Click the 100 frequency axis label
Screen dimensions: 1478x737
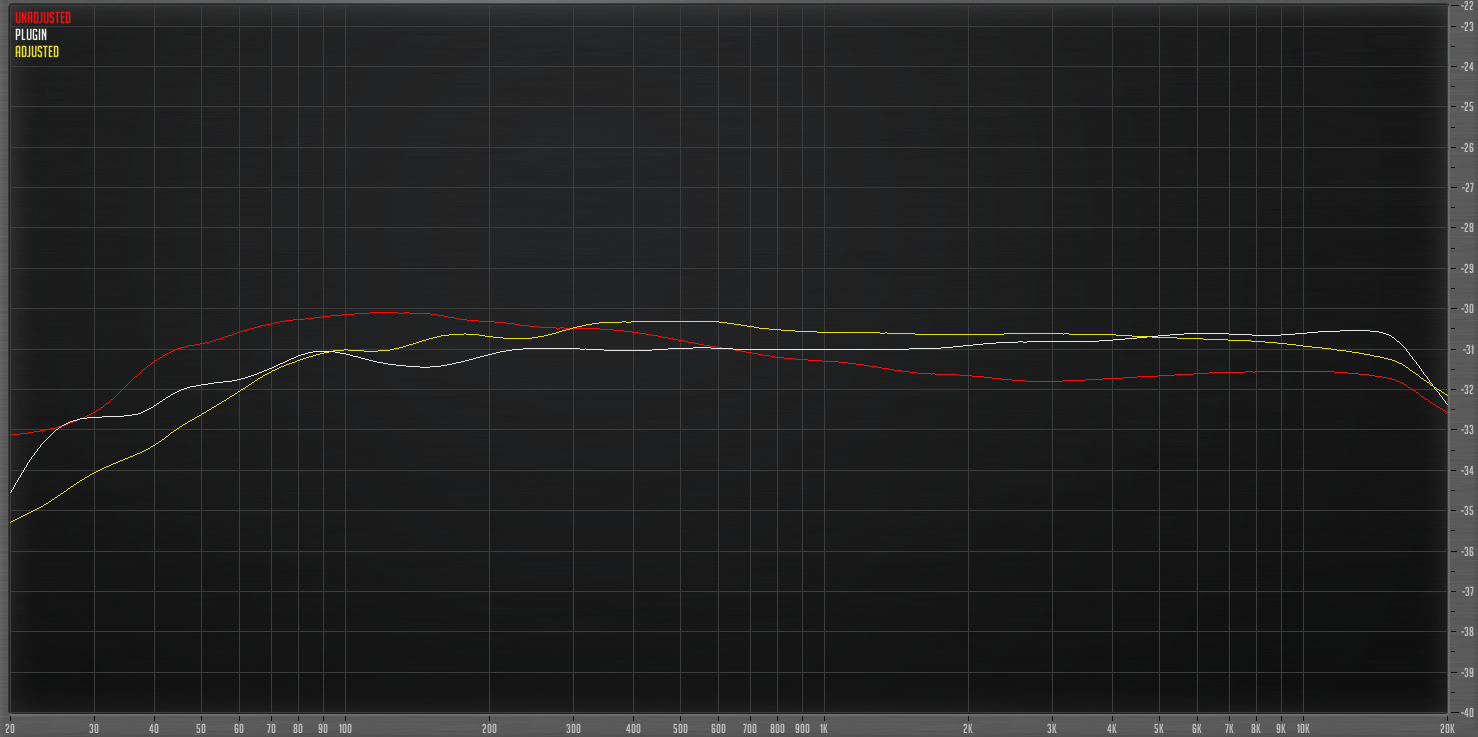point(345,728)
